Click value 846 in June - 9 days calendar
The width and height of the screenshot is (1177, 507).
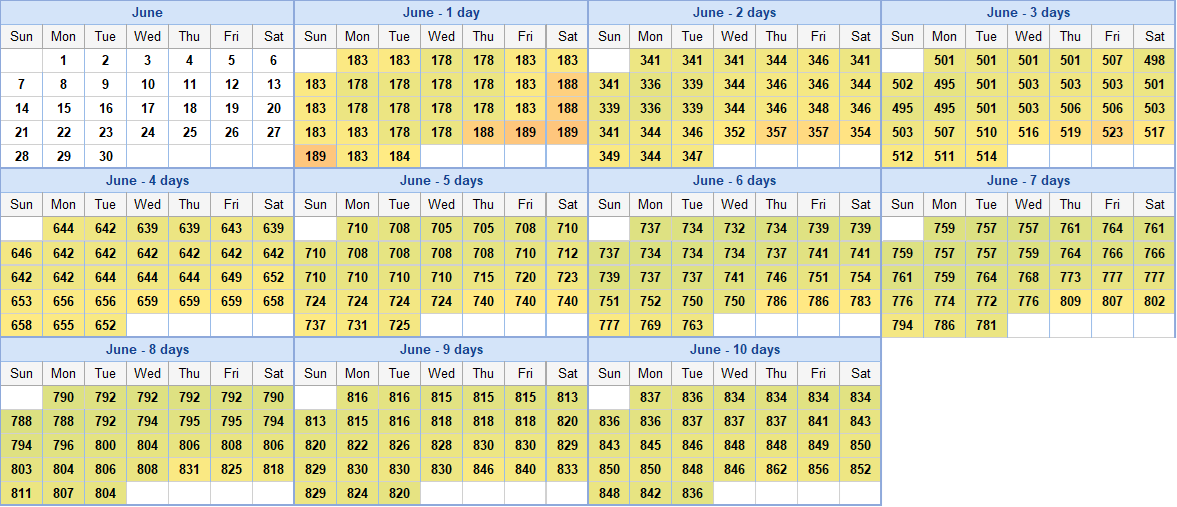(483, 470)
